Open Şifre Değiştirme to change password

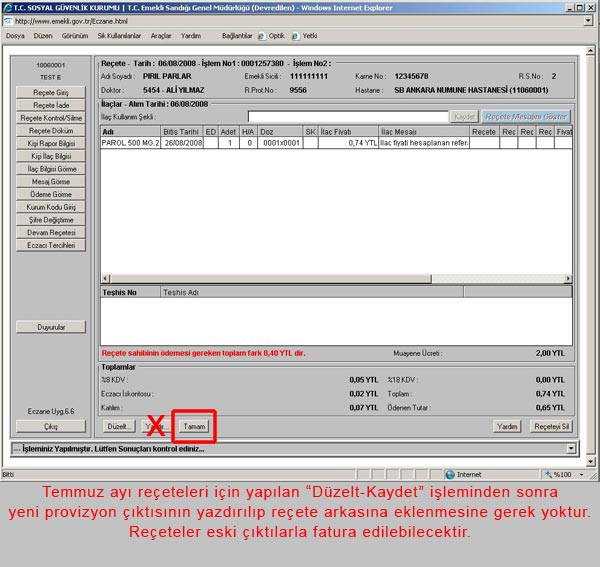click(x=51, y=219)
